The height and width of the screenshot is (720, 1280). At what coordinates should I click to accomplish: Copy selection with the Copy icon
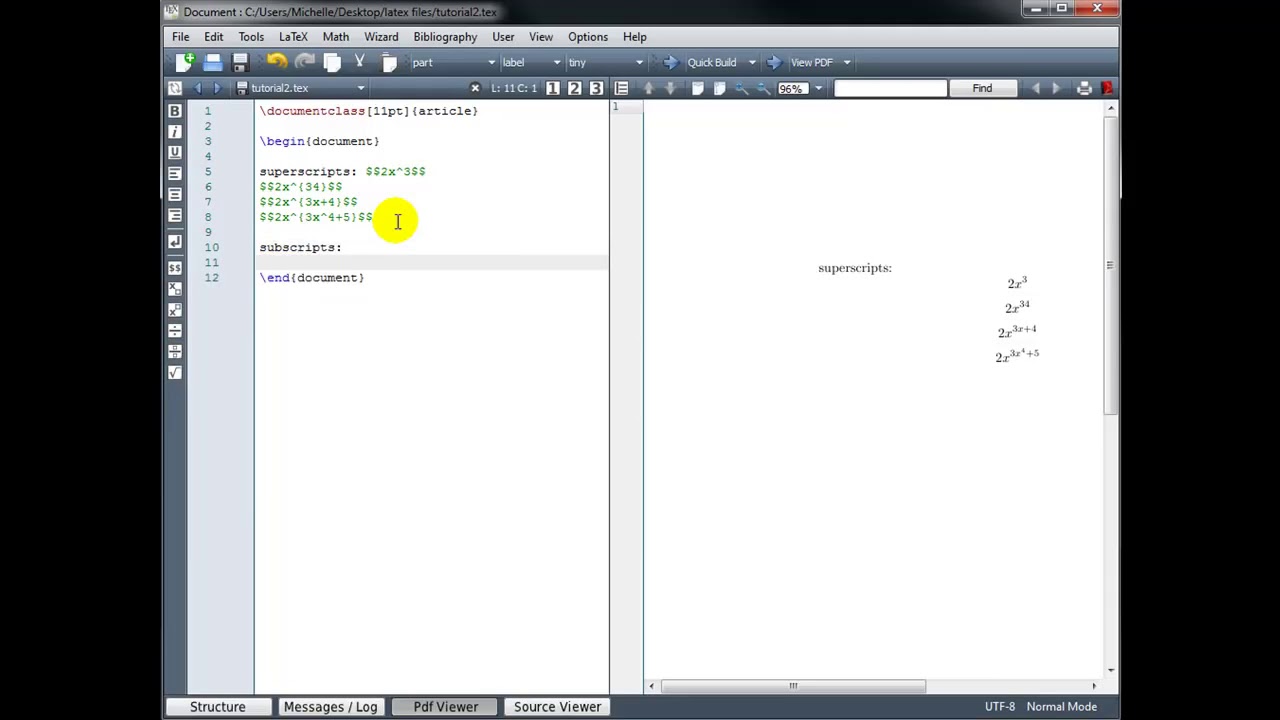[332, 62]
